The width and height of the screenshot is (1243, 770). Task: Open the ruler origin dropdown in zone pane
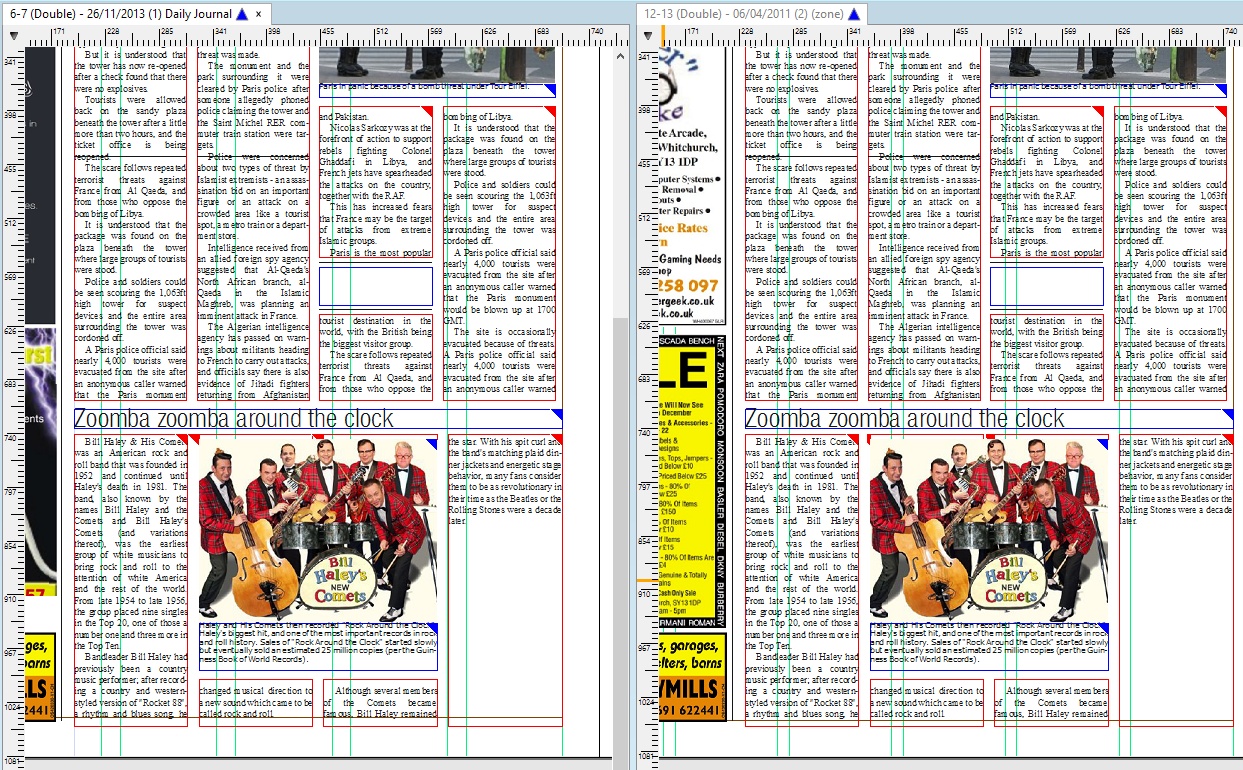[649, 36]
